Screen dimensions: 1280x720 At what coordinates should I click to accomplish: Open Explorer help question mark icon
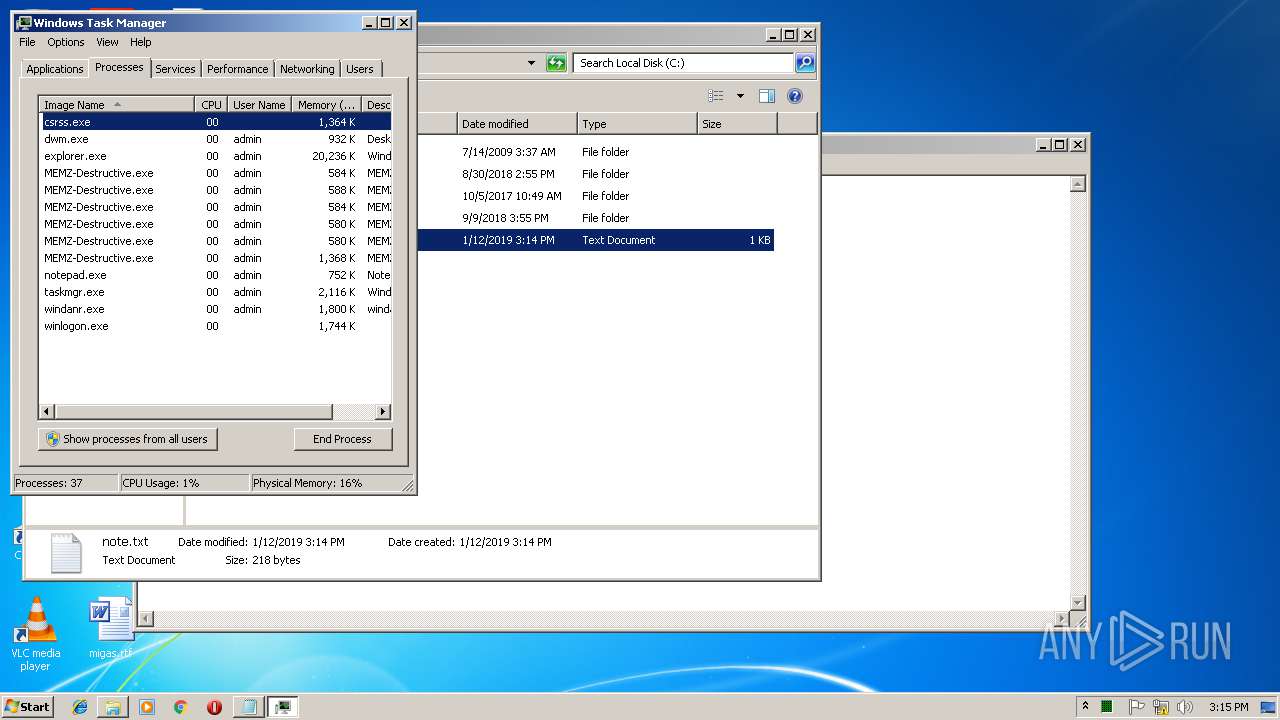[795, 96]
